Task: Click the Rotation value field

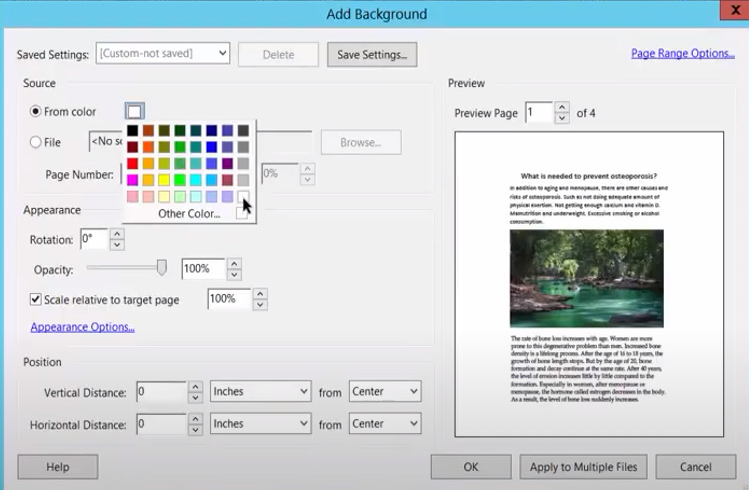Action: point(94,239)
